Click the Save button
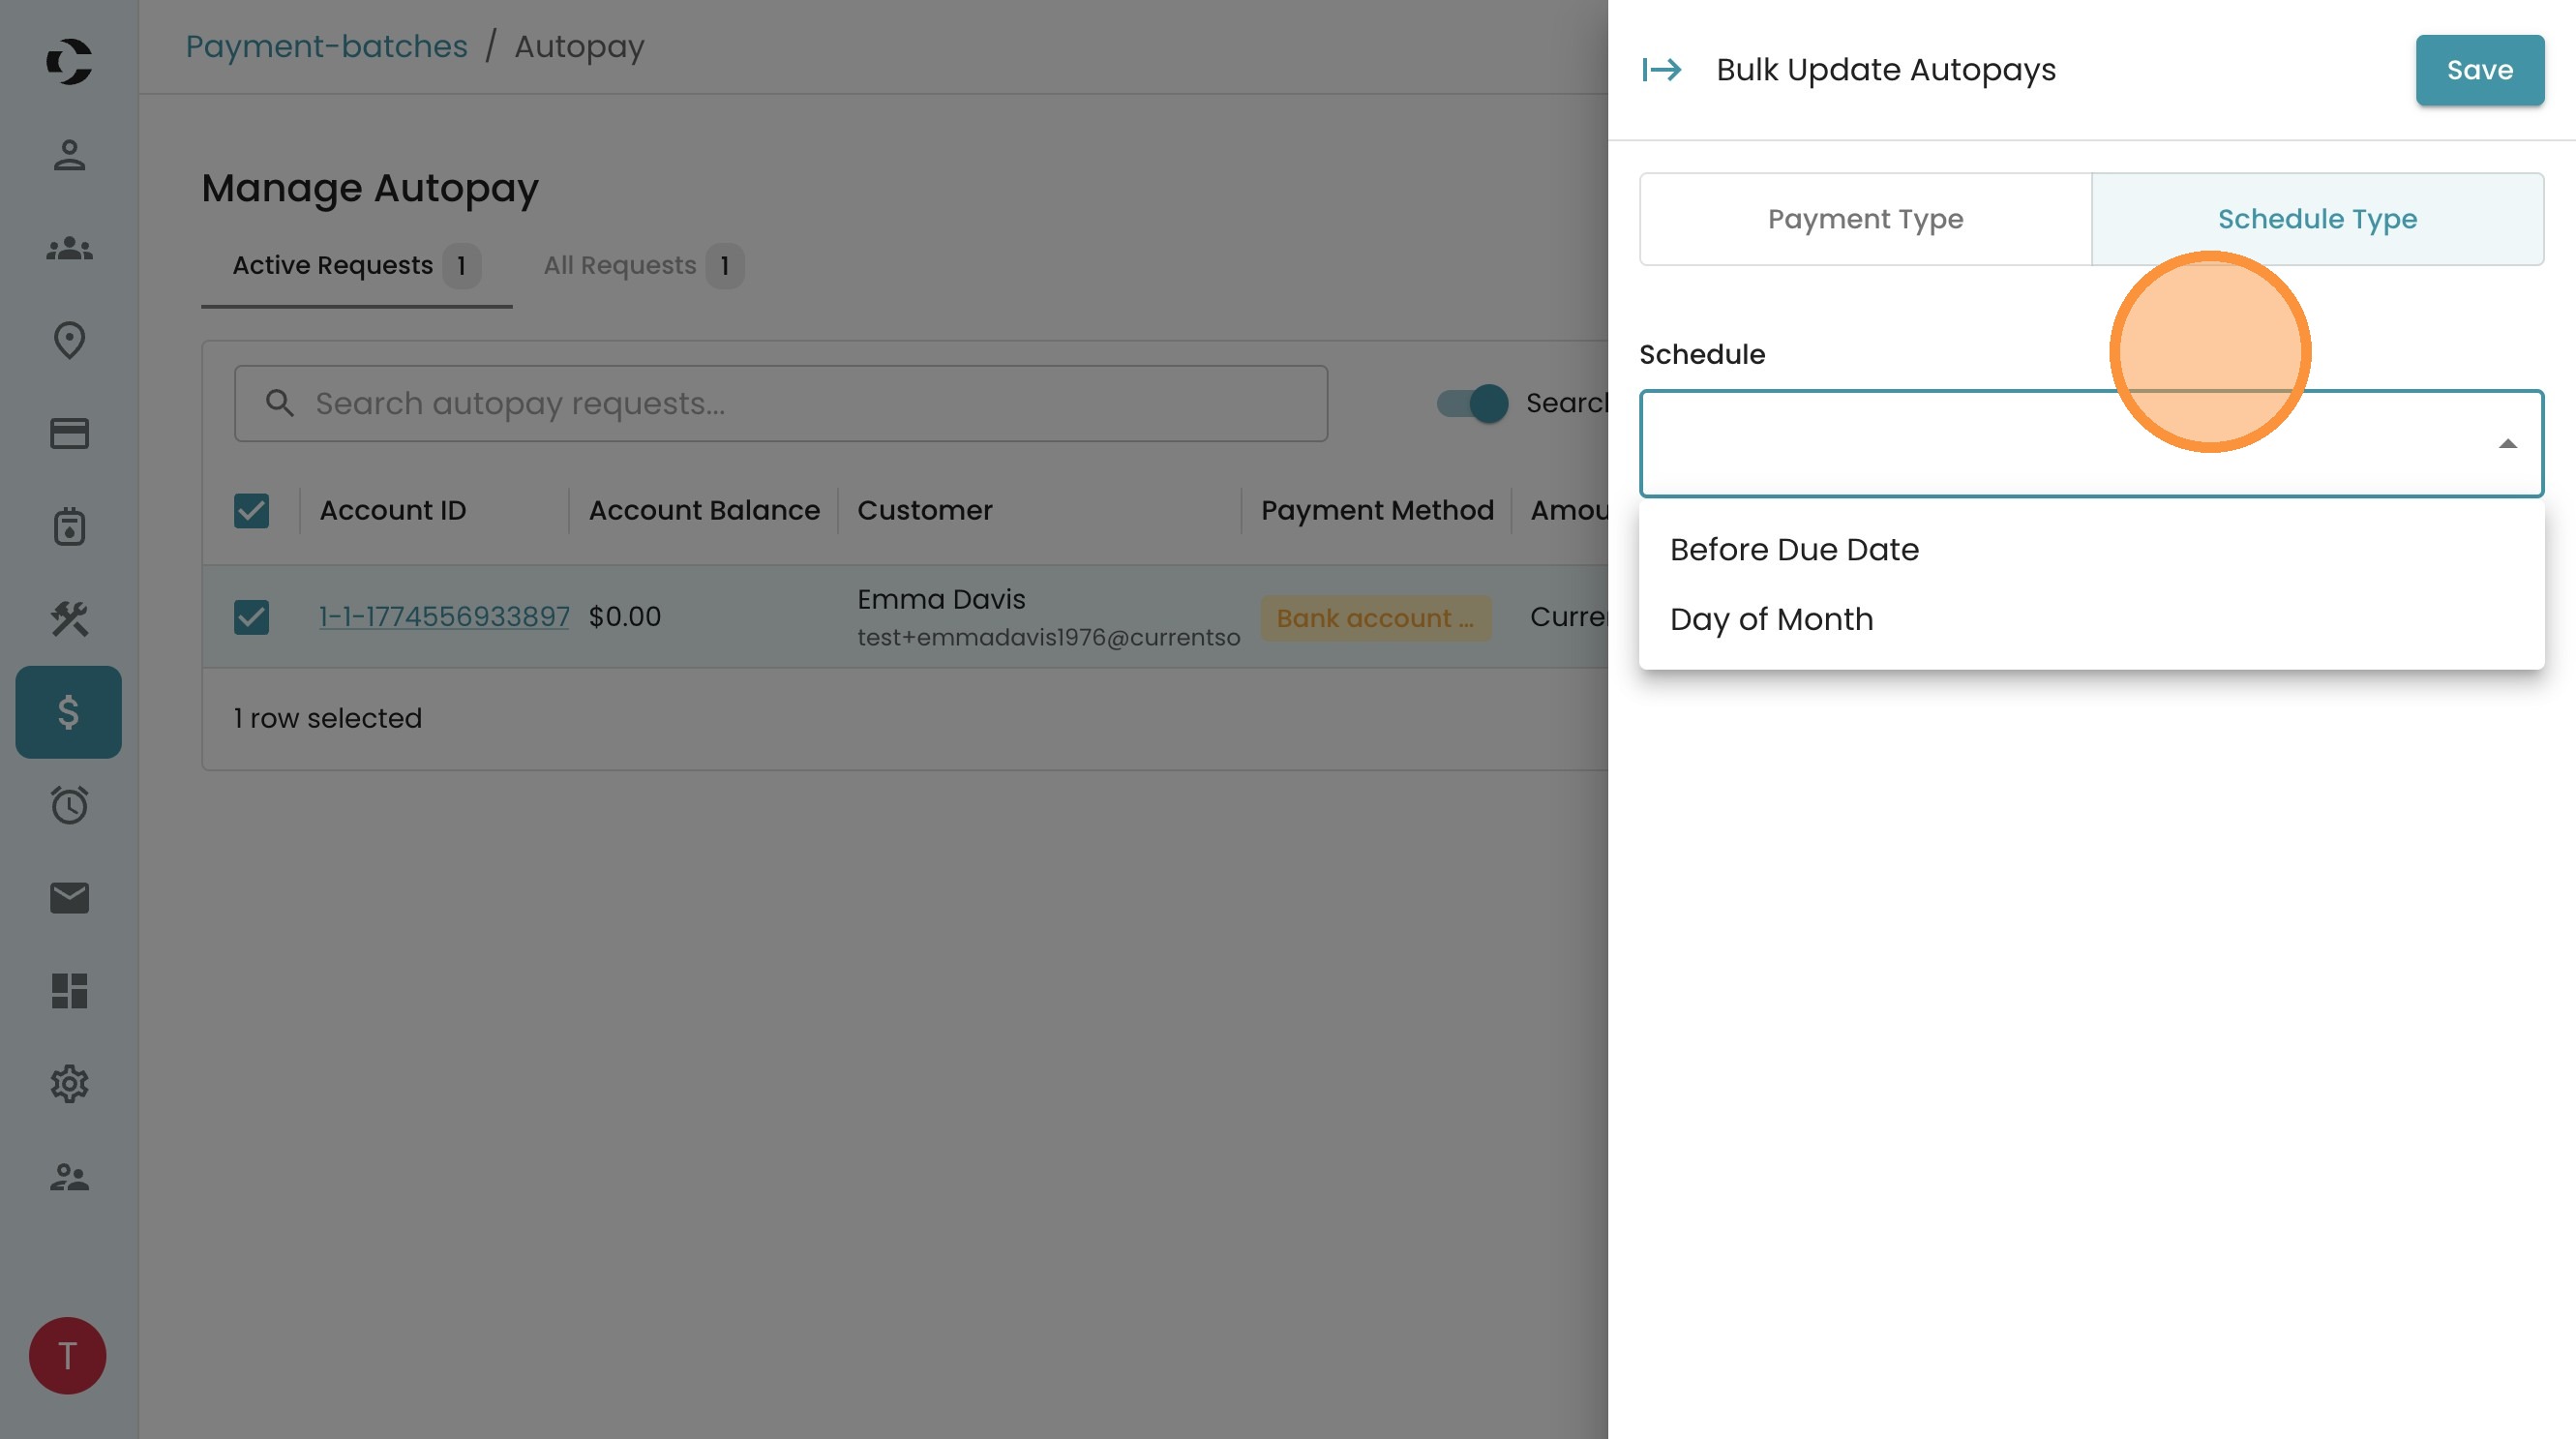This screenshot has width=2576, height=1439. coord(2479,70)
